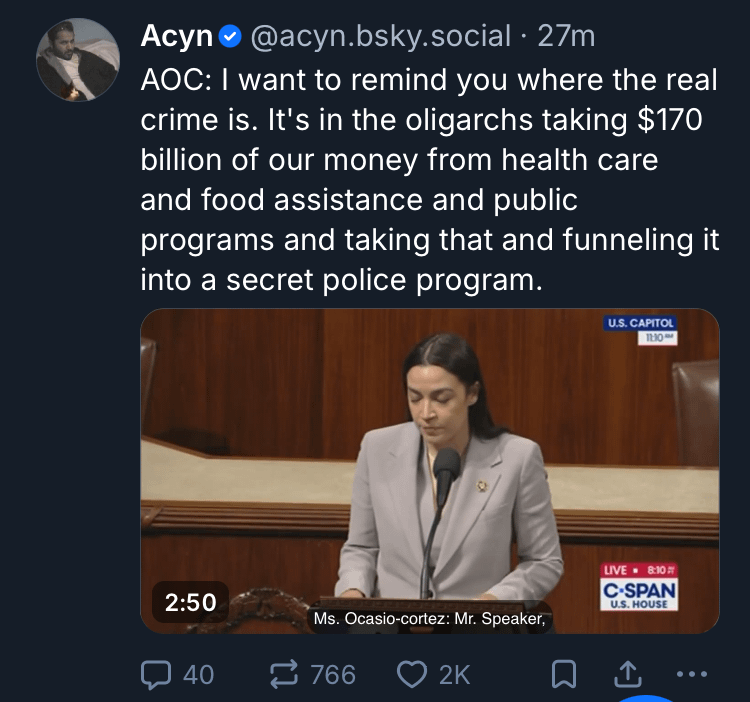Screen dimensions: 750x702
Task: Play the AOC House floor video
Action: [x=430, y=470]
